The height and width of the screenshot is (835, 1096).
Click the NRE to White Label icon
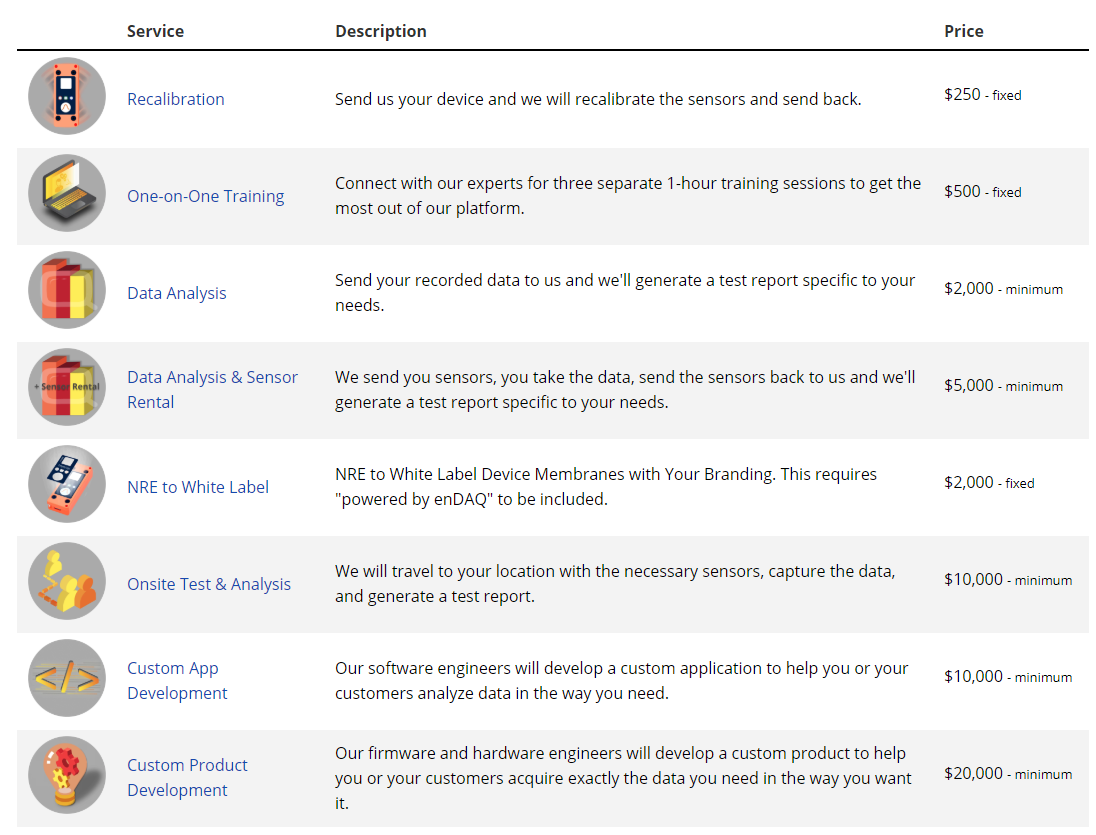point(67,484)
